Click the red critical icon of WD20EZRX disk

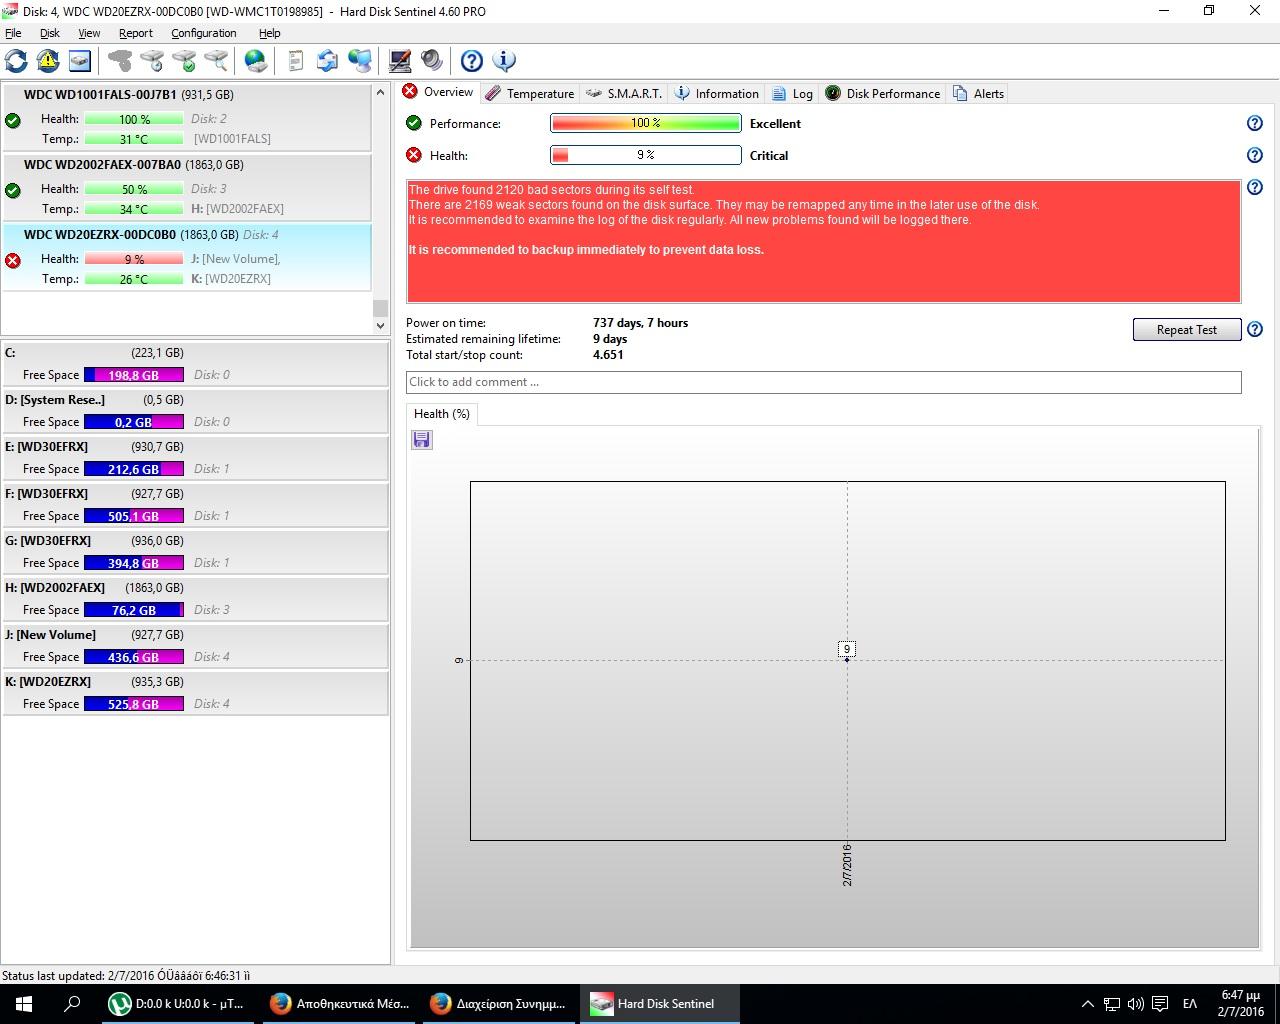(13, 260)
